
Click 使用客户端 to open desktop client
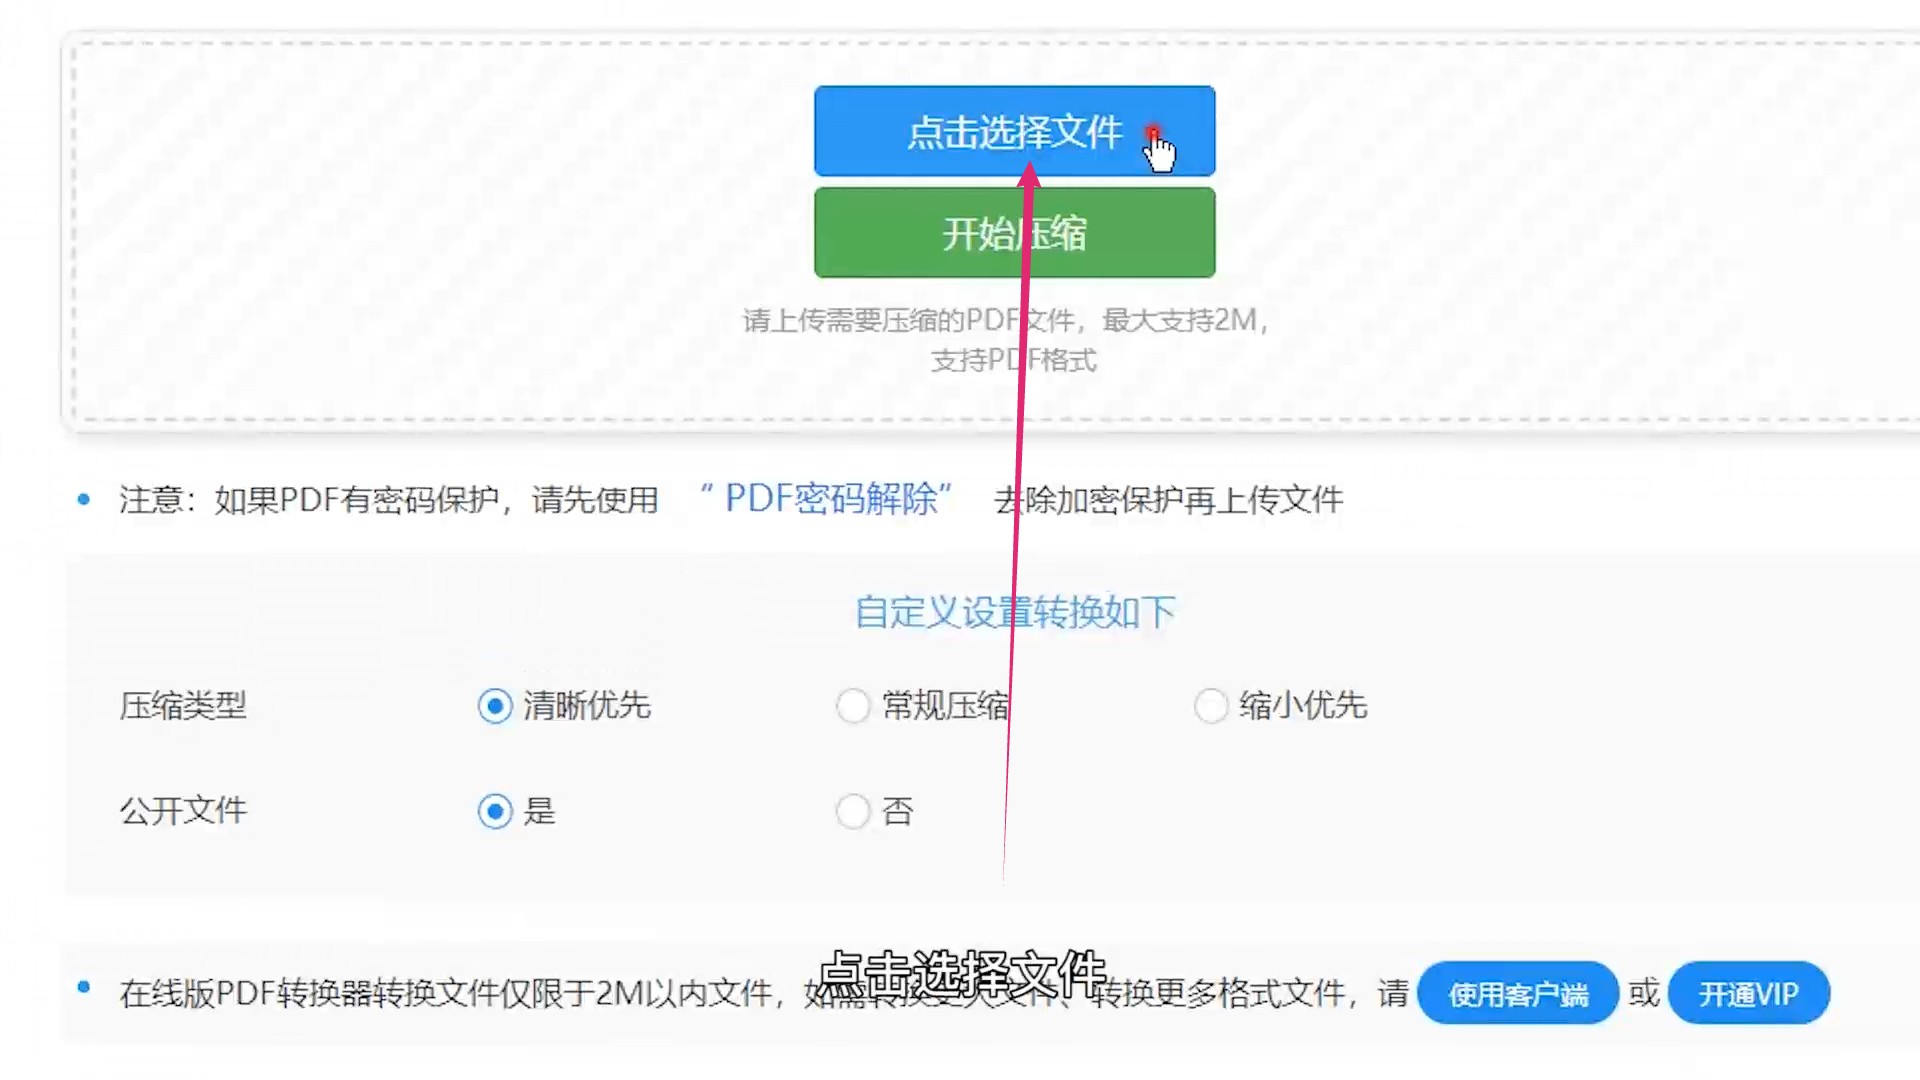(x=1515, y=993)
